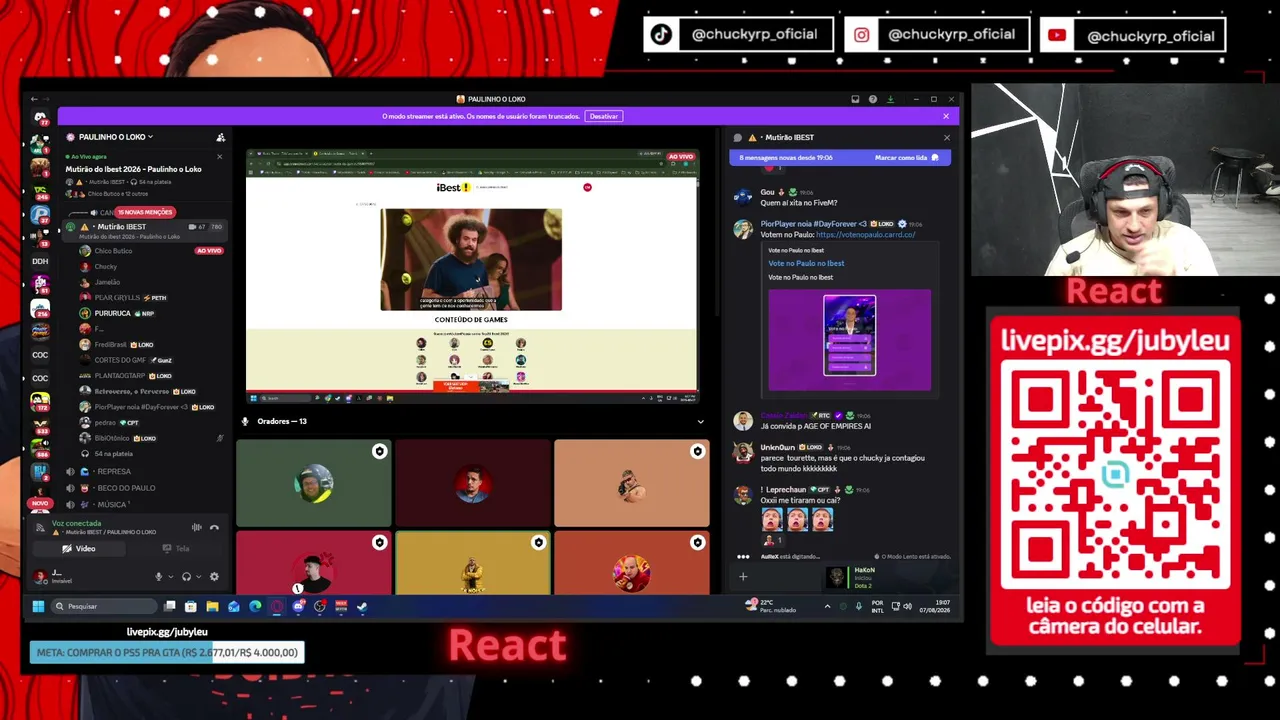
Task: Toggle camera with the Vídeo button
Action: click(79, 548)
